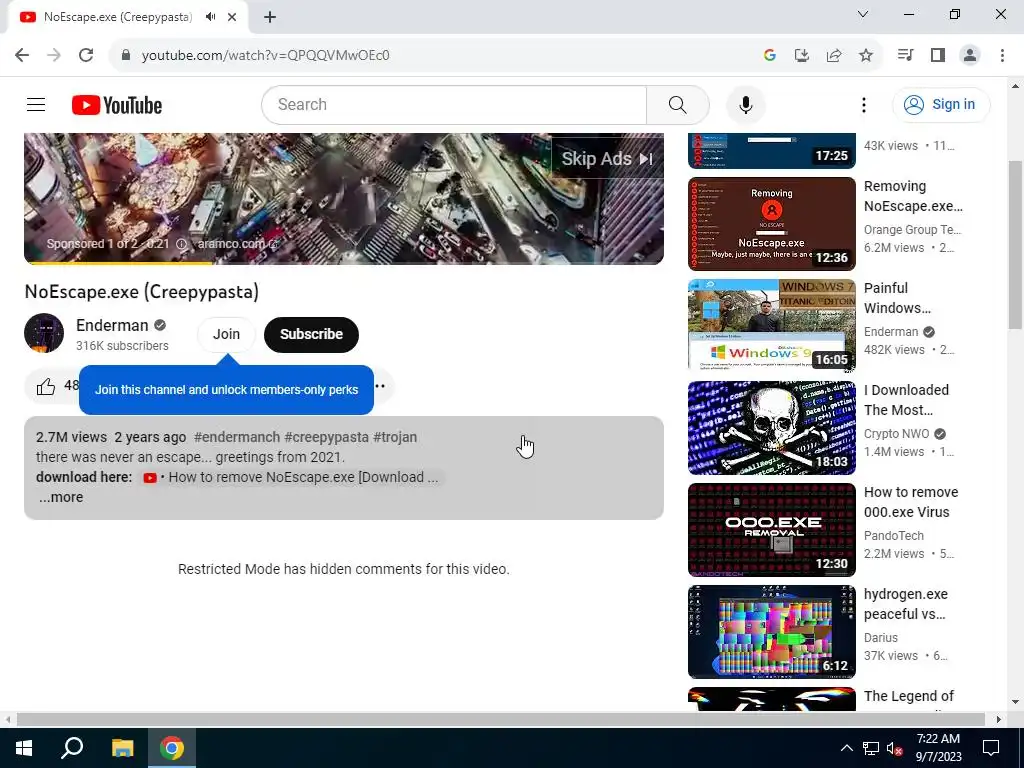Open Painful Windows video thumbnail

point(771,325)
